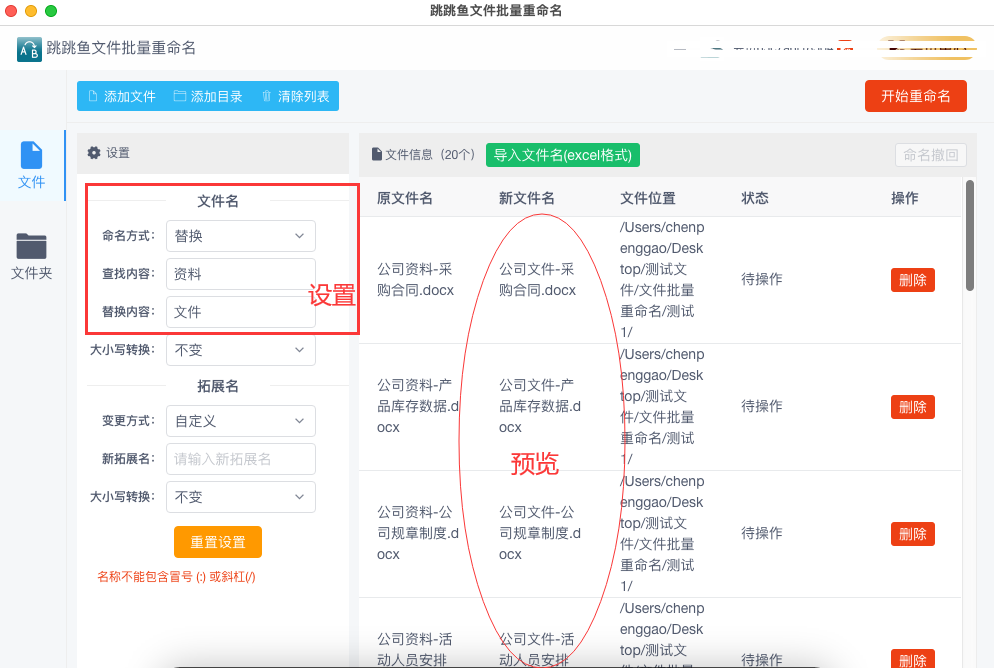Click new name 公司文件-公司规章制度.docx

pyautogui.click(x=539, y=533)
